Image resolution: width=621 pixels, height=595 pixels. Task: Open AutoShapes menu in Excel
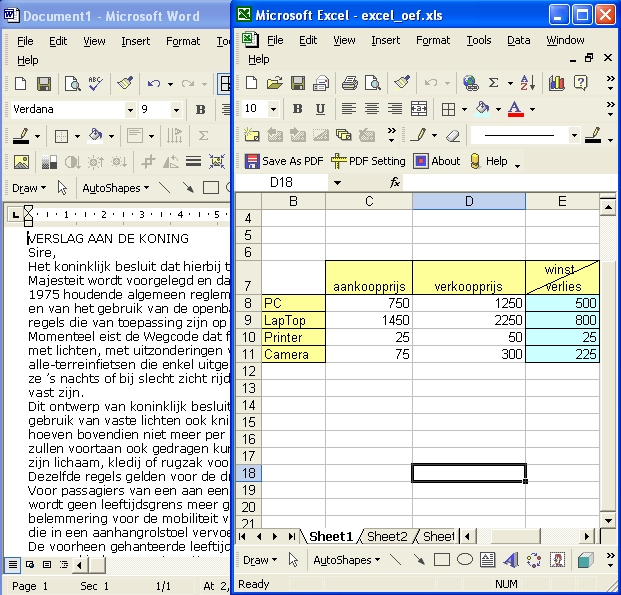click(x=347, y=560)
